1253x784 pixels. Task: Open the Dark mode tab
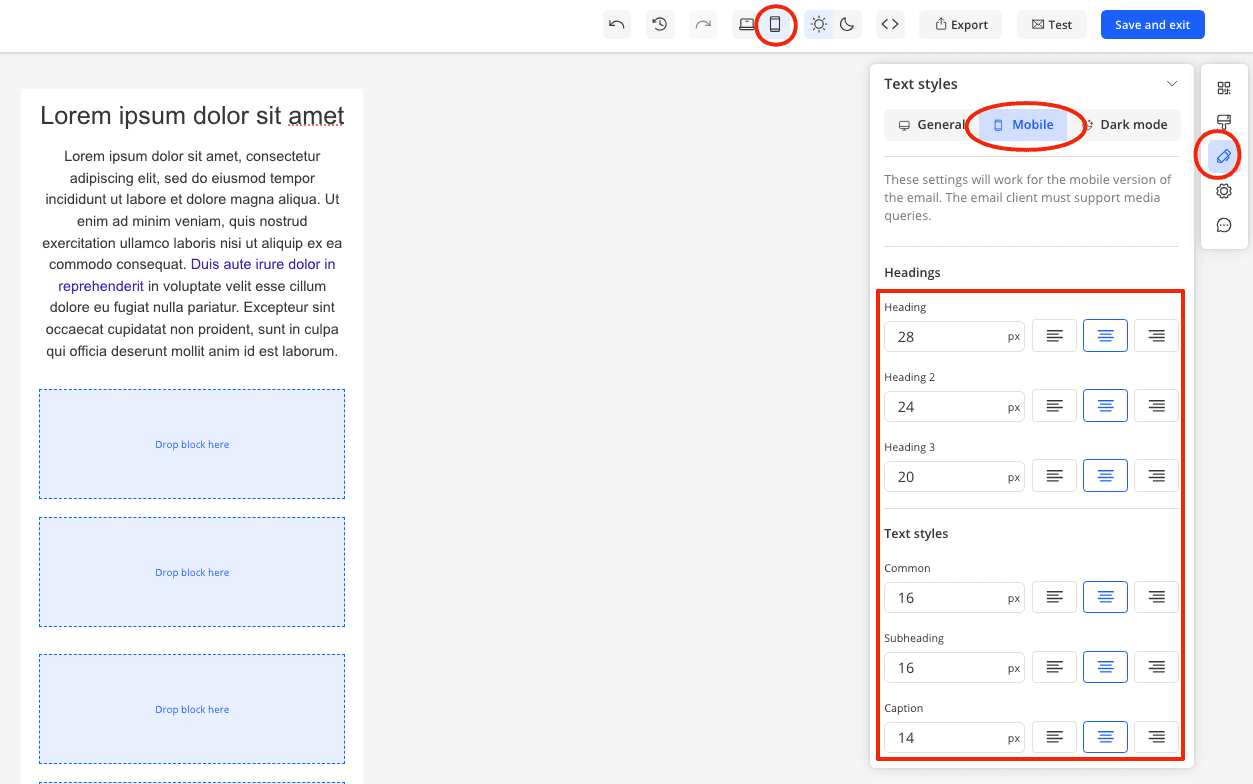pyautogui.click(x=1126, y=125)
